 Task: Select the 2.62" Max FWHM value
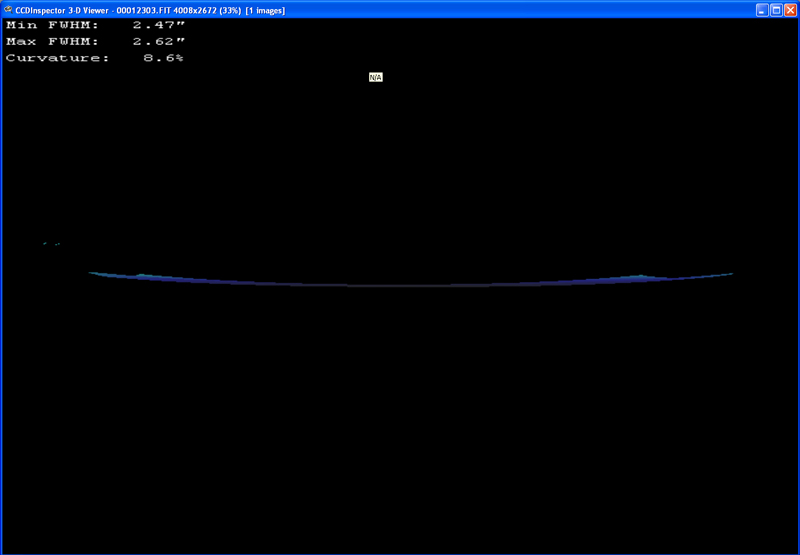click(159, 42)
